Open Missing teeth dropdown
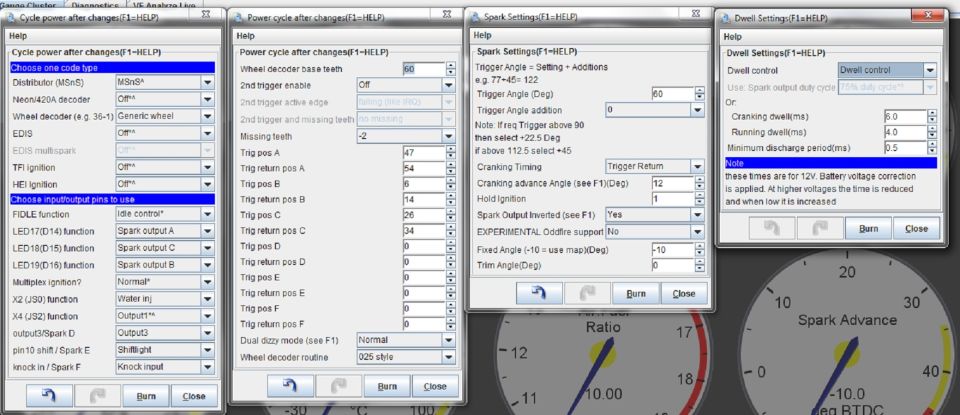This screenshot has width=960, height=415. coord(406,136)
